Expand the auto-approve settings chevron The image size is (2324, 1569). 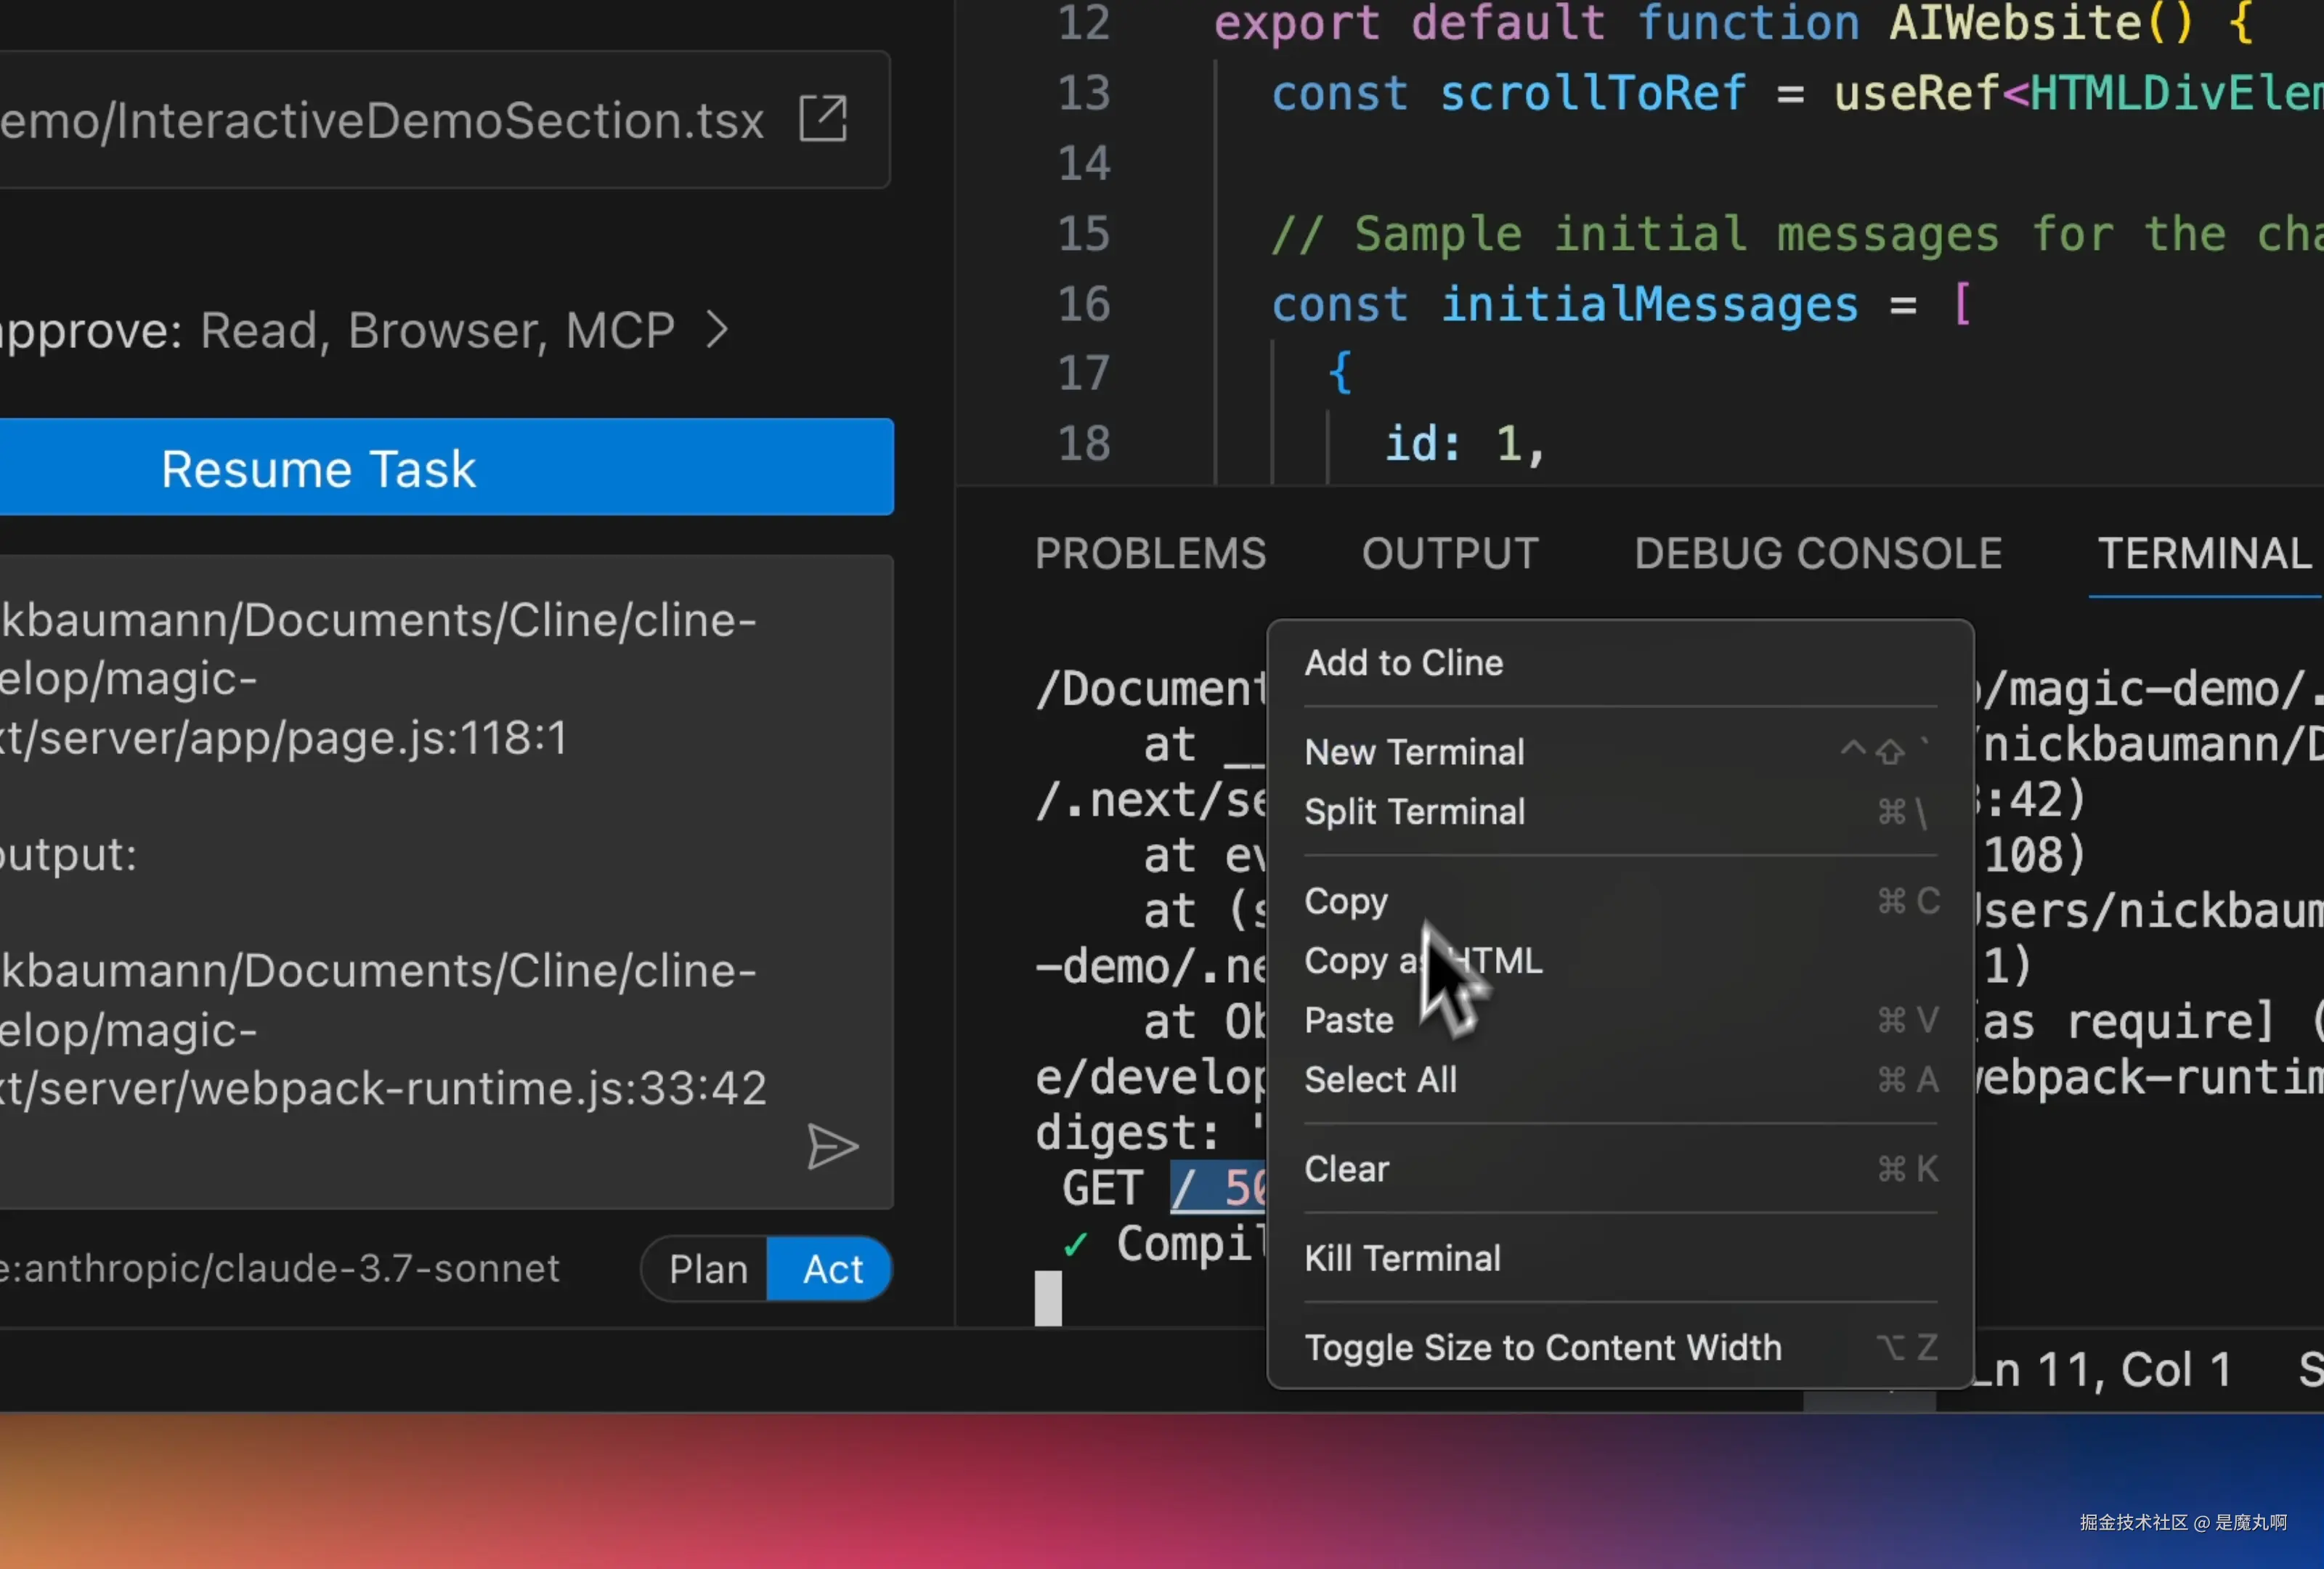(x=716, y=329)
